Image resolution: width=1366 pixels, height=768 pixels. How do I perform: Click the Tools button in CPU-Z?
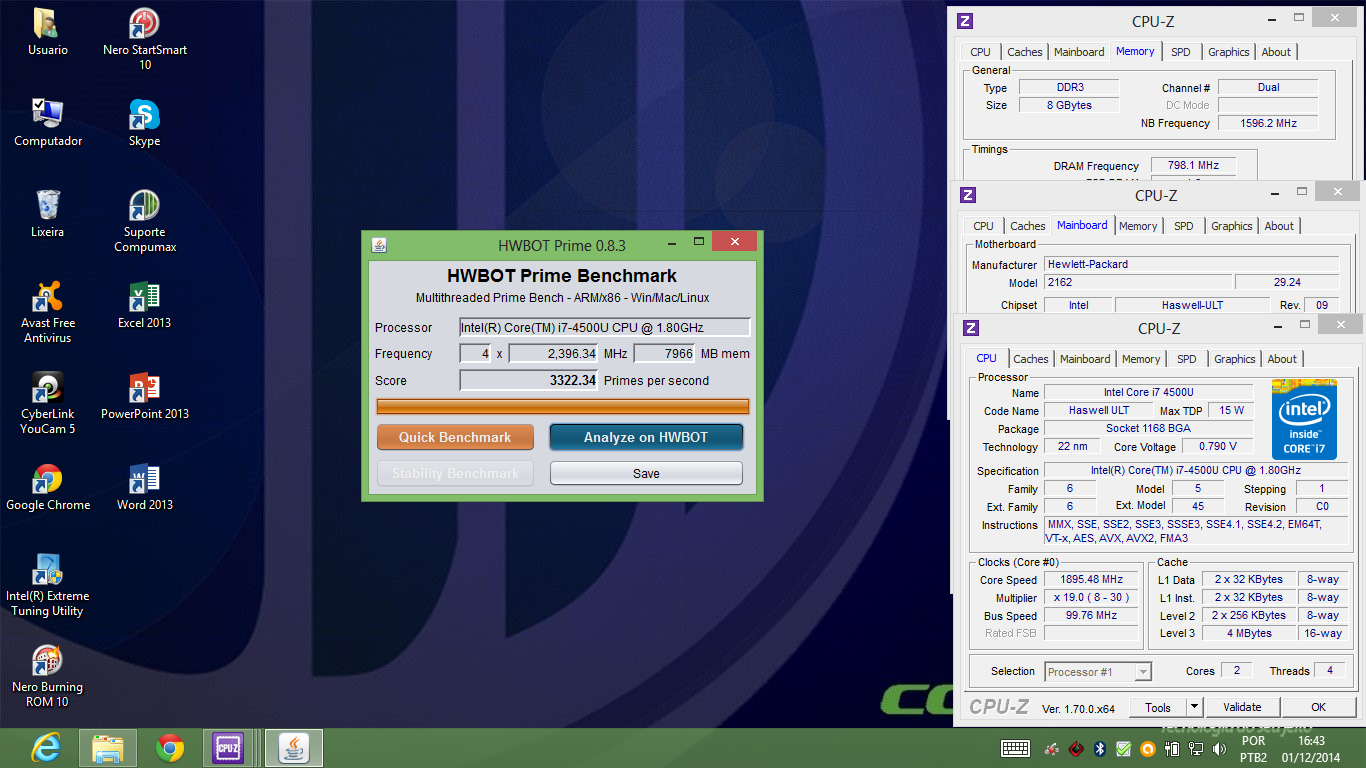pyautogui.click(x=1158, y=707)
